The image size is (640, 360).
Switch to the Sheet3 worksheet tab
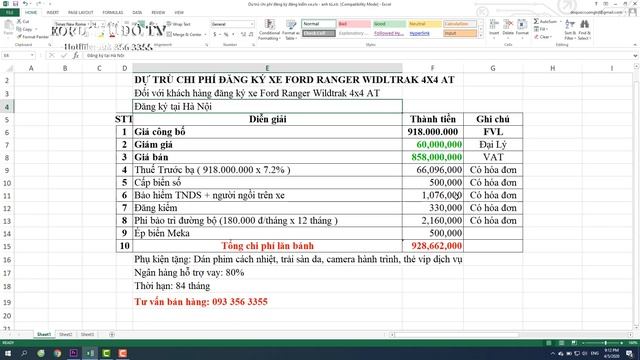click(87, 334)
